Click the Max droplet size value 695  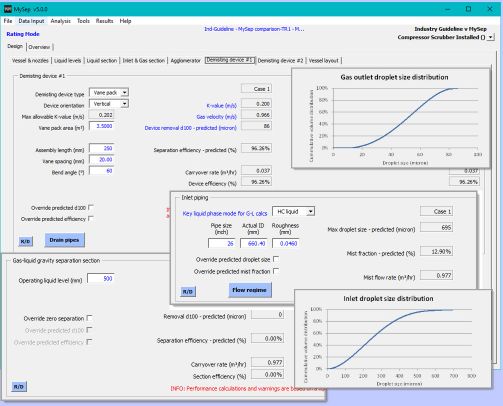436,227
